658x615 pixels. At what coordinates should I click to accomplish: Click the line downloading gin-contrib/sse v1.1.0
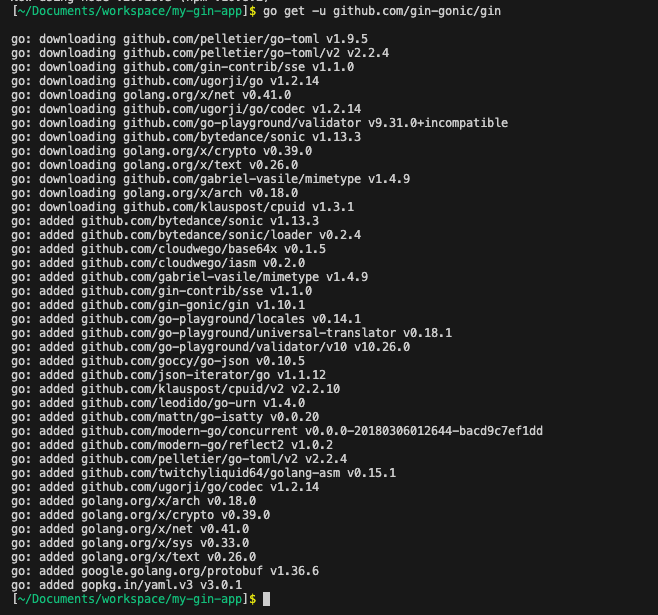pyautogui.click(x=183, y=67)
